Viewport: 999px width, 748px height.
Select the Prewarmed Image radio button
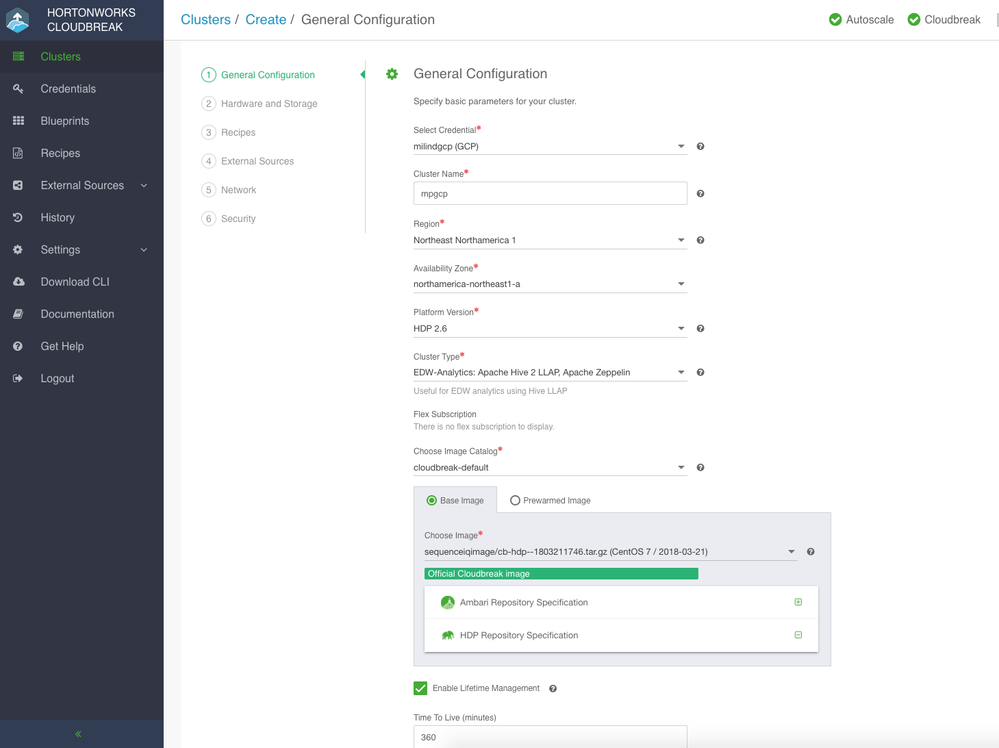(x=515, y=500)
